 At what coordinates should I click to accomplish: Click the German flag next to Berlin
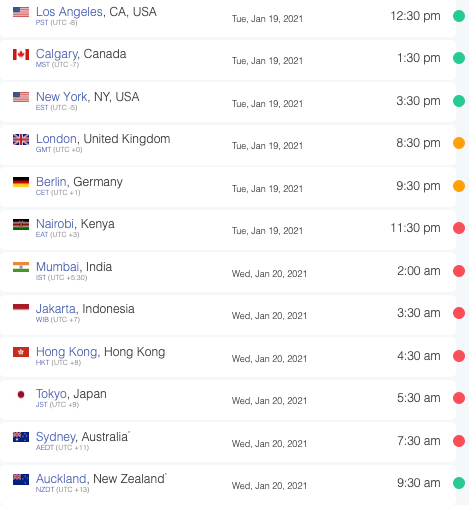(x=21, y=182)
